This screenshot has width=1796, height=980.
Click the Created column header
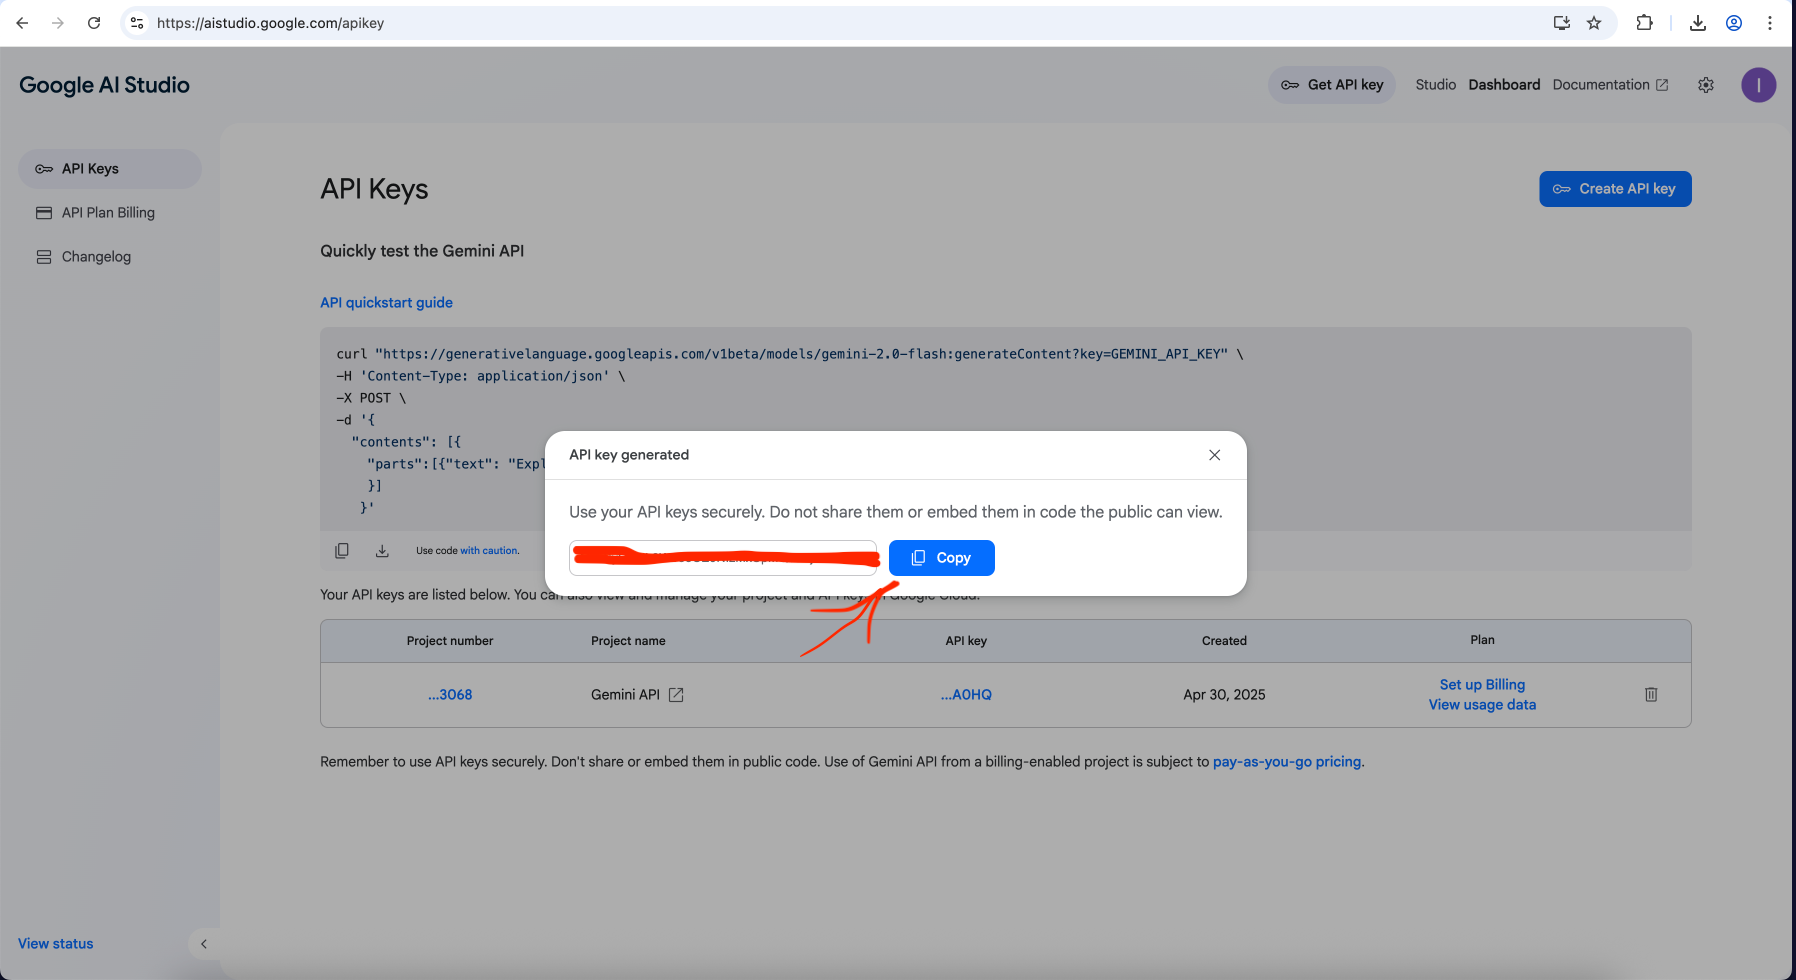coord(1224,641)
